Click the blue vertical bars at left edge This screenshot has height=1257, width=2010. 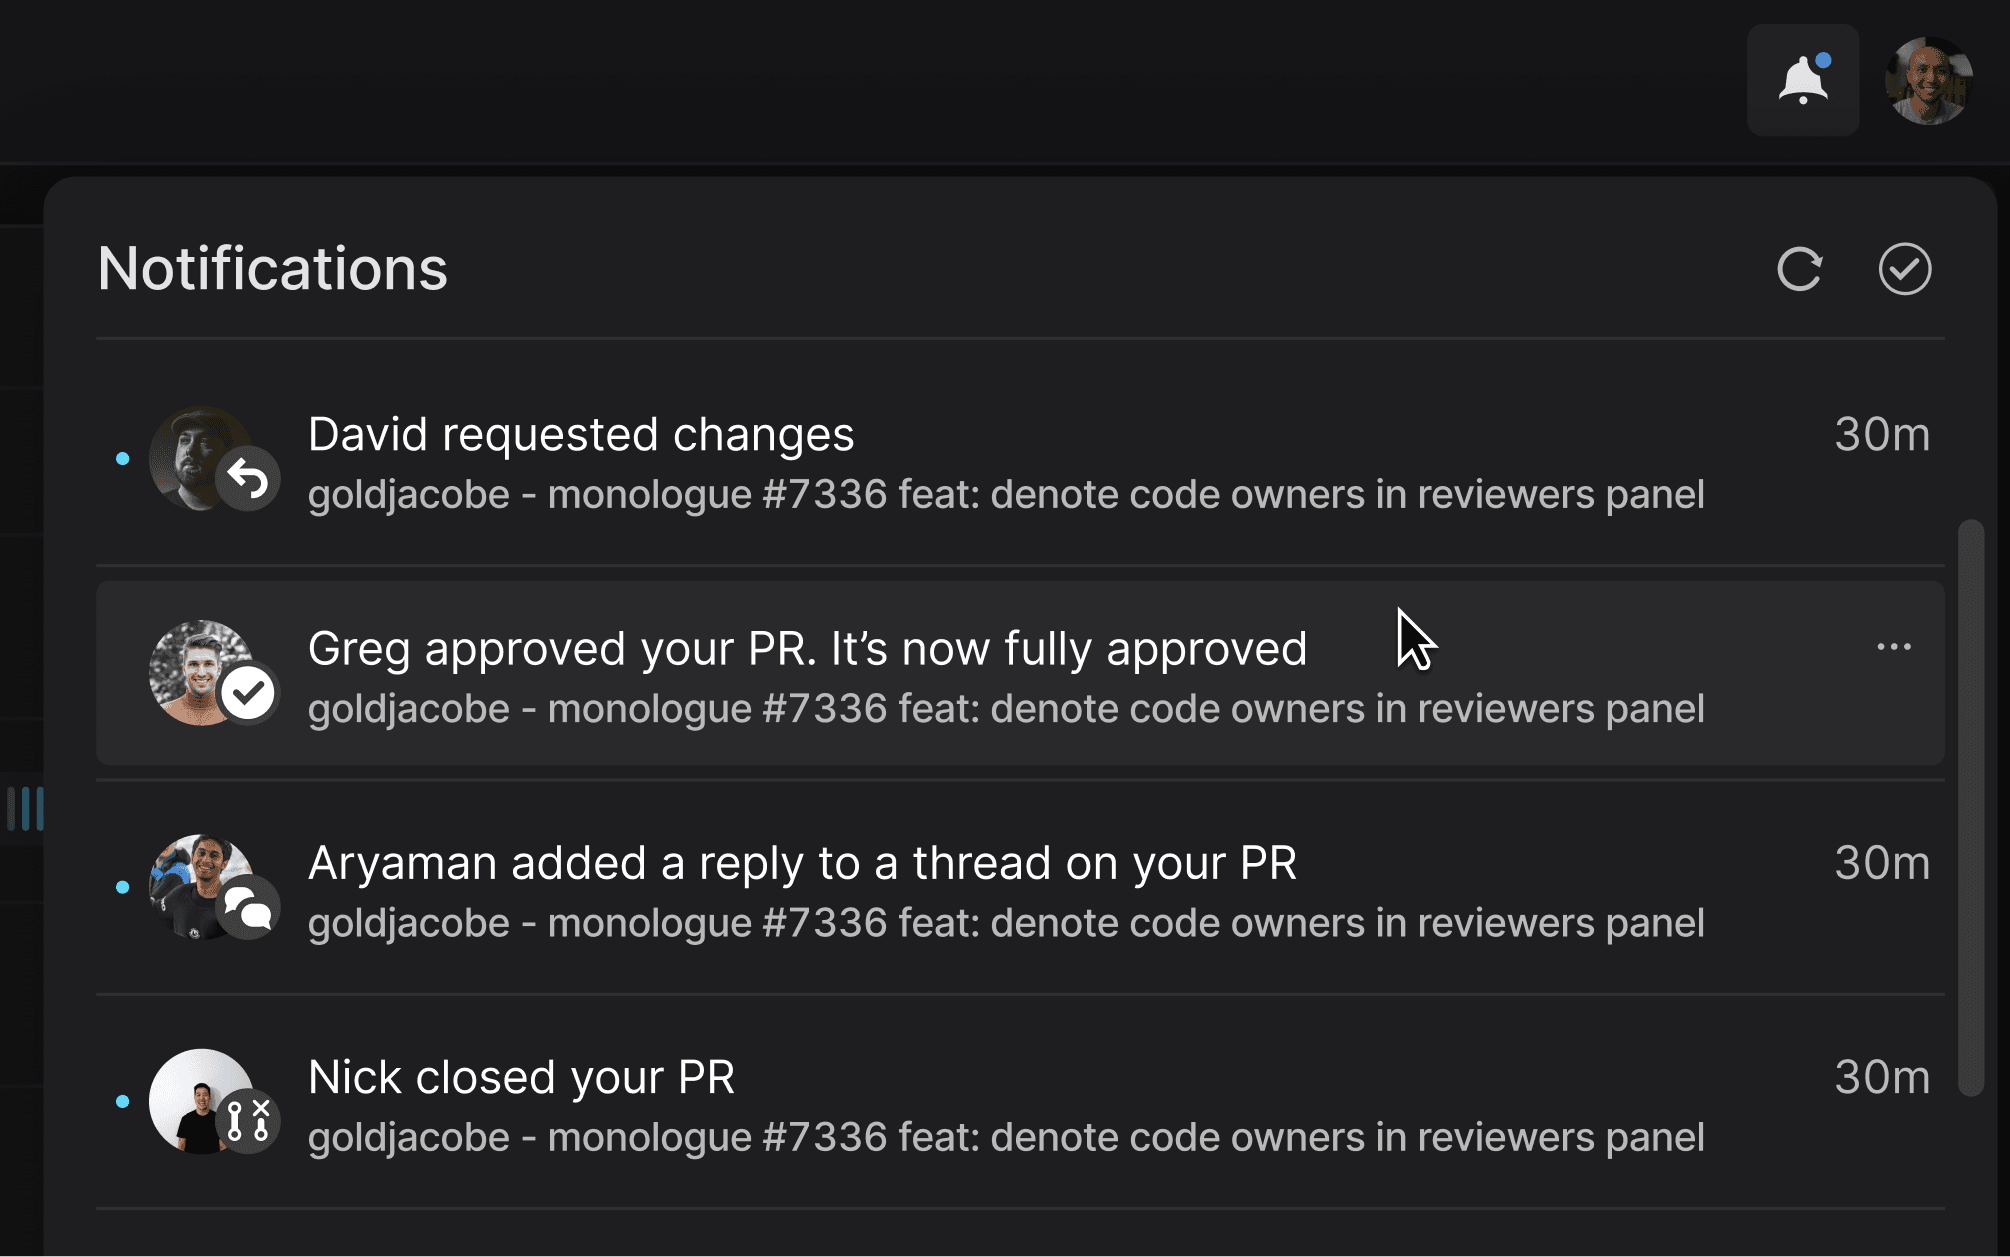click(26, 808)
